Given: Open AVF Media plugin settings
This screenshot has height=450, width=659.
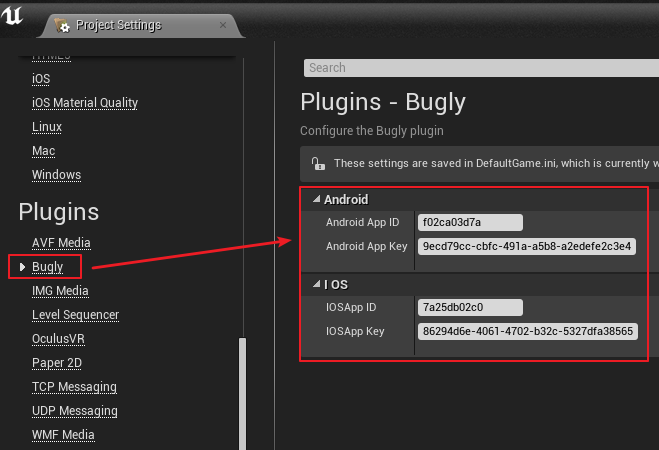Looking at the screenshot, I should [x=61, y=243].
